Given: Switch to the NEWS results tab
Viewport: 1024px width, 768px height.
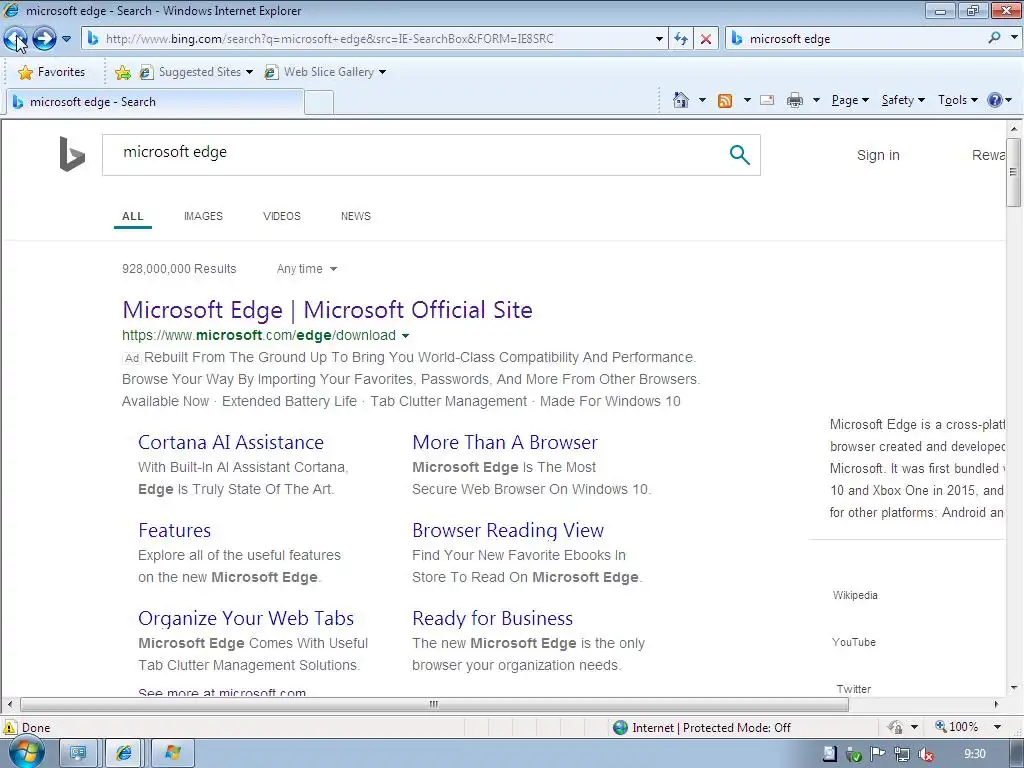Looking at the screenshot, I should point(355,216).
